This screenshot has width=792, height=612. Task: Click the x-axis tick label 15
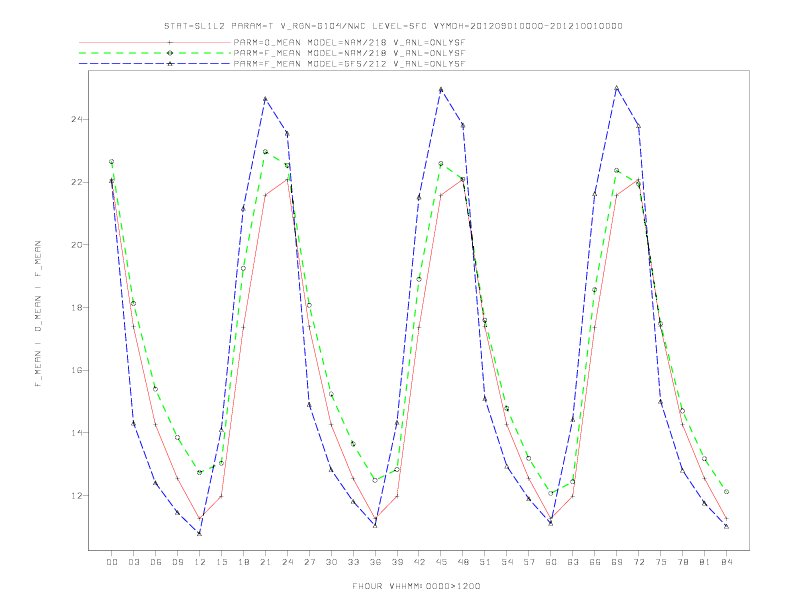tap(221, 562)
